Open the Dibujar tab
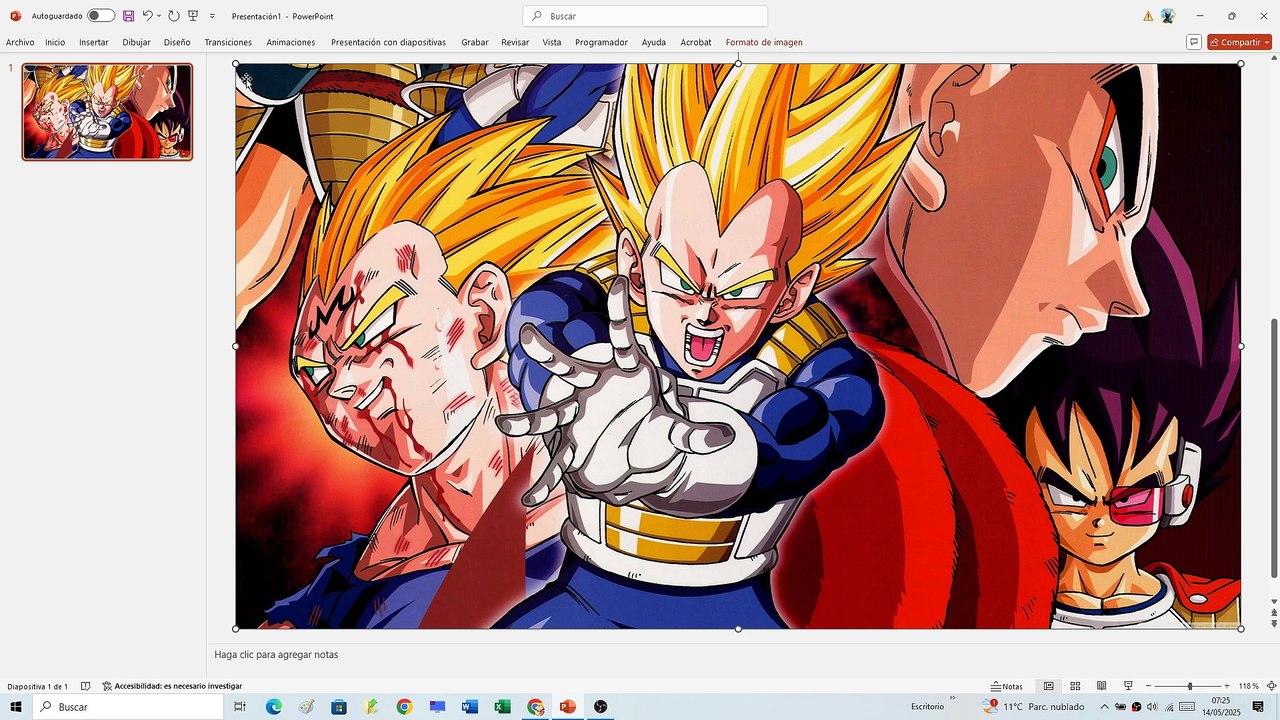Viewport: 1280px width, 720px height. (x=136, y=43)
